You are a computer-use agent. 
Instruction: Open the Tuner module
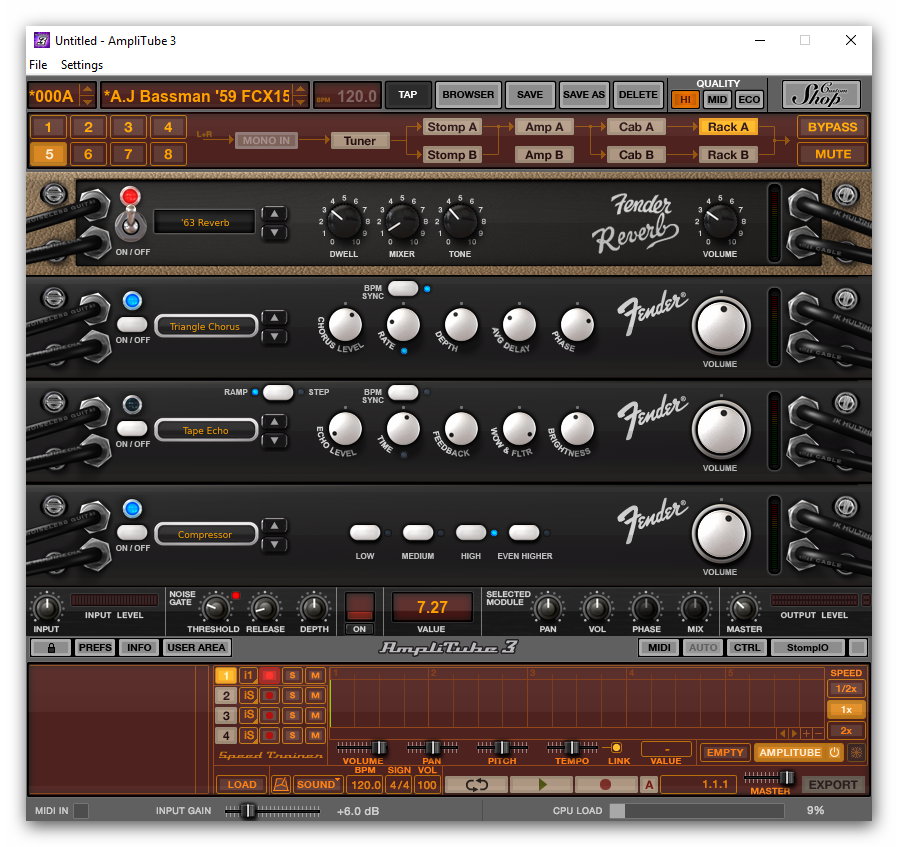click(x=360, y=141)
